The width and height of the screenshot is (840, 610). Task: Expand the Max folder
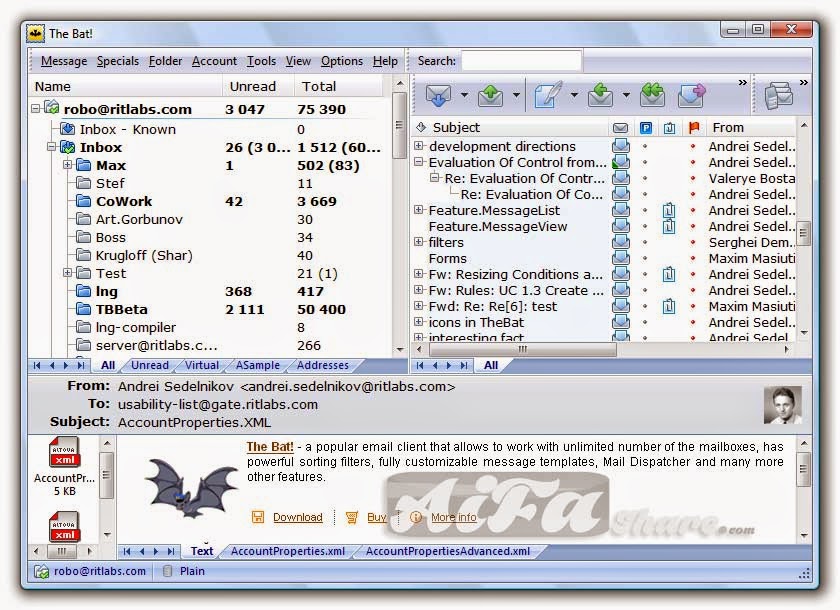[68, 164]
